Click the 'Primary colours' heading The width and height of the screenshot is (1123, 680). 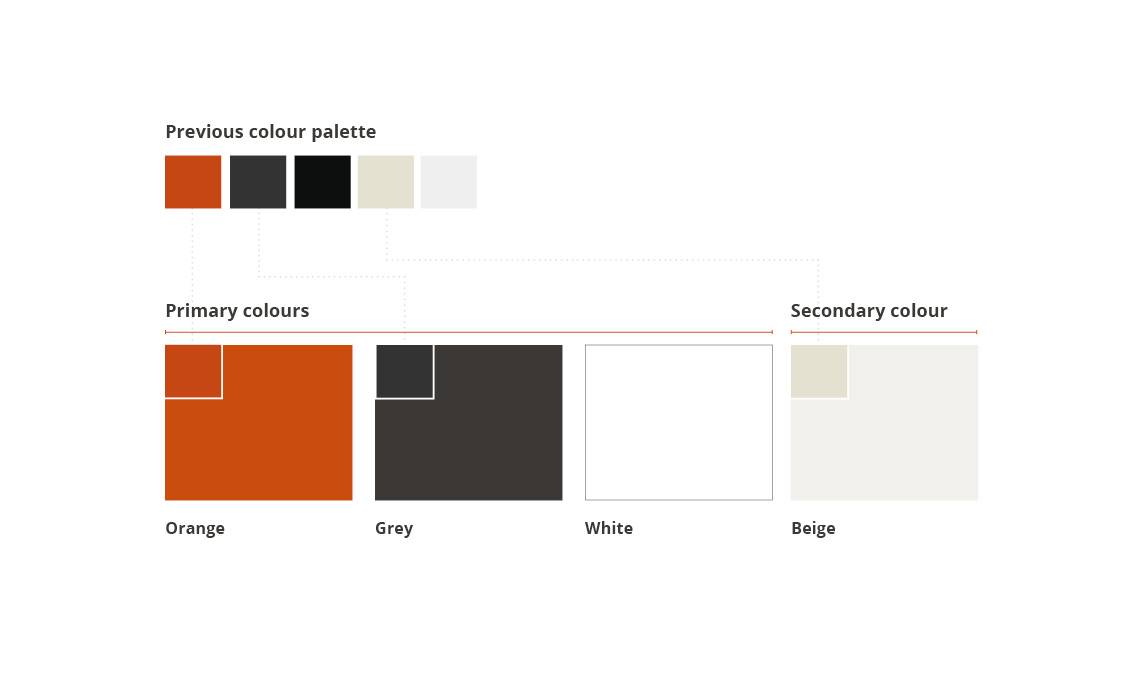tap(237, 311)
